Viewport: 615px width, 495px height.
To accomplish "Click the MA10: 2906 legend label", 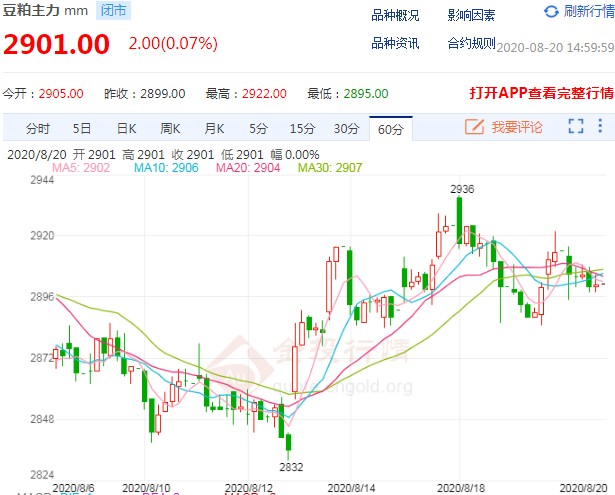I will [166, 168].
